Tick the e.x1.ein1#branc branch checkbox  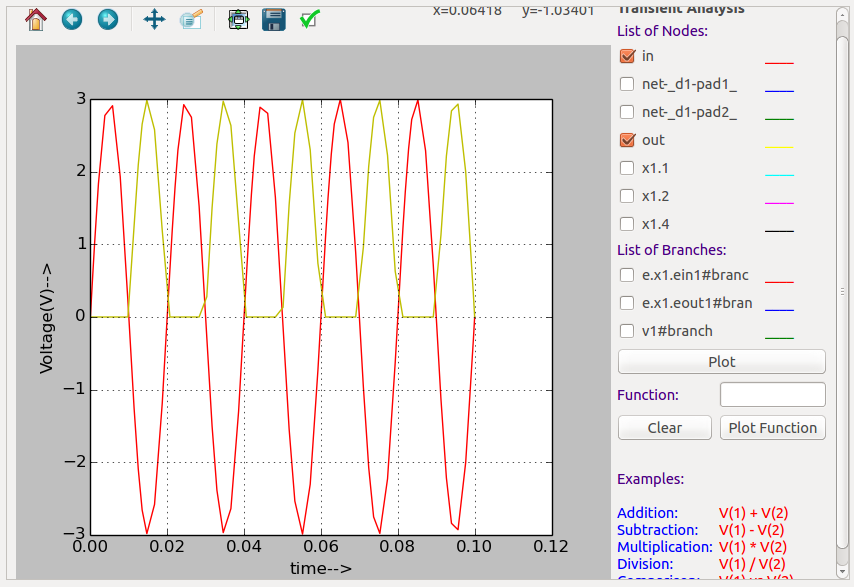pyautogui.click(x=627, y=275)
